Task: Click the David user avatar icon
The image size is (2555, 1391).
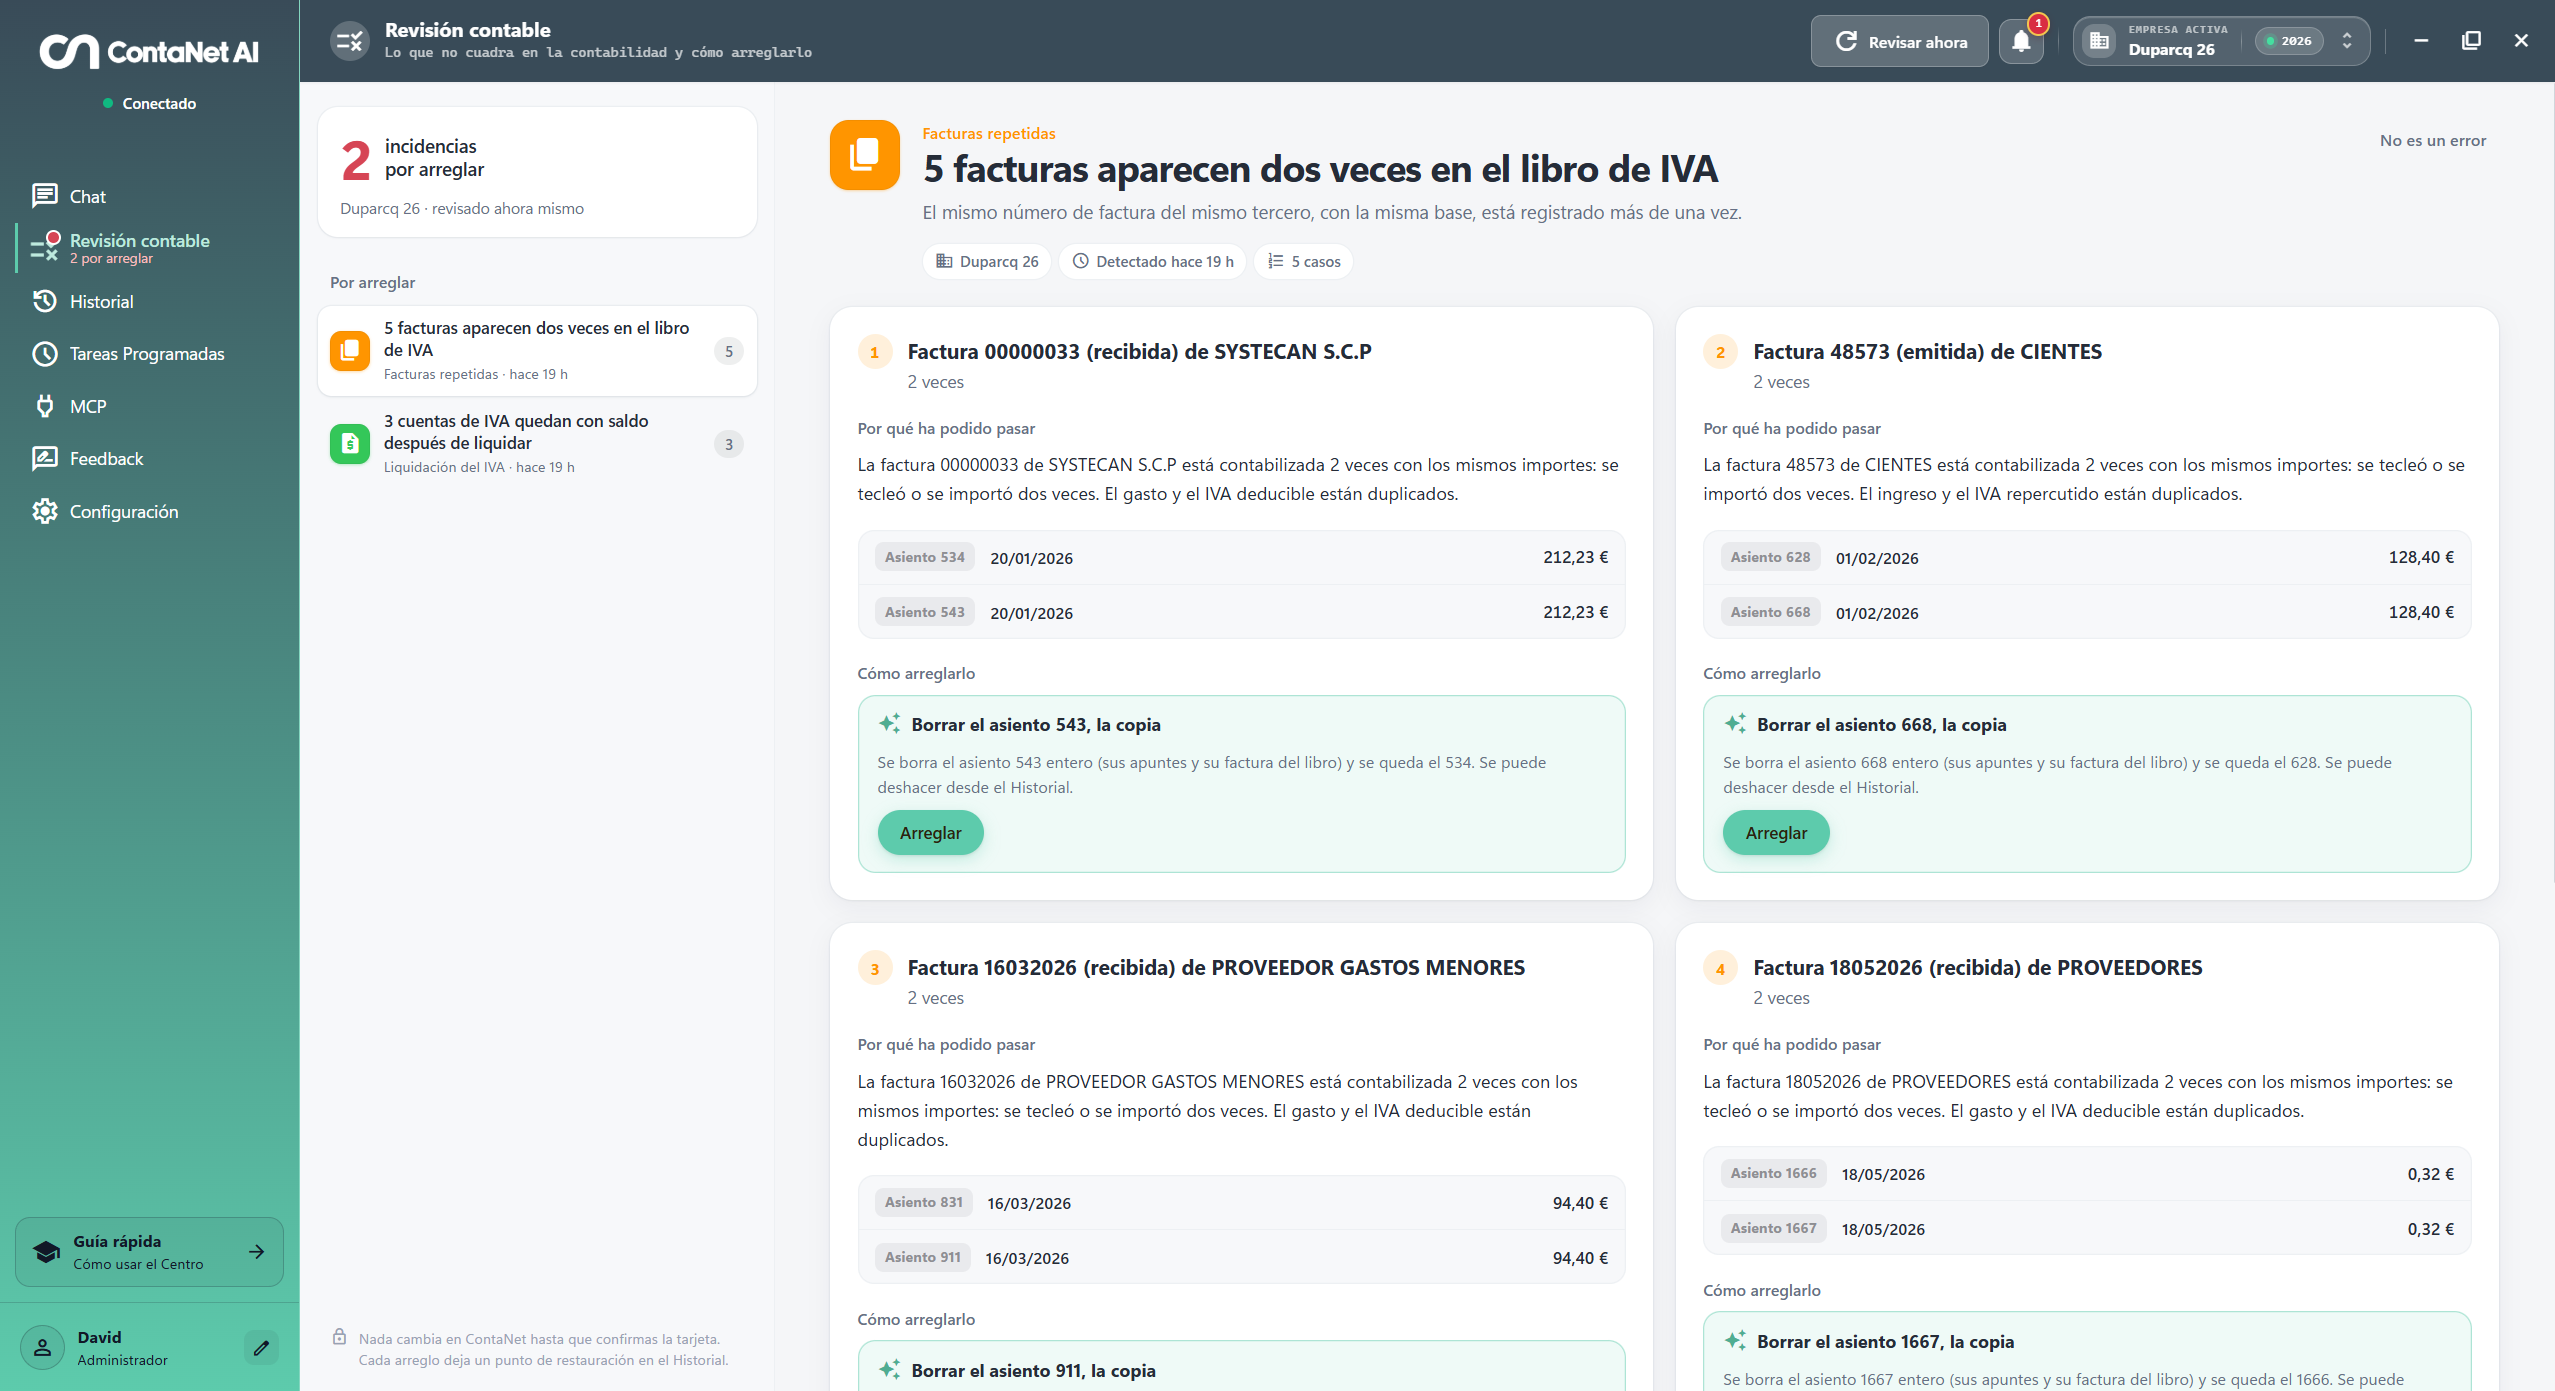Action: [x=42, y=1348]
